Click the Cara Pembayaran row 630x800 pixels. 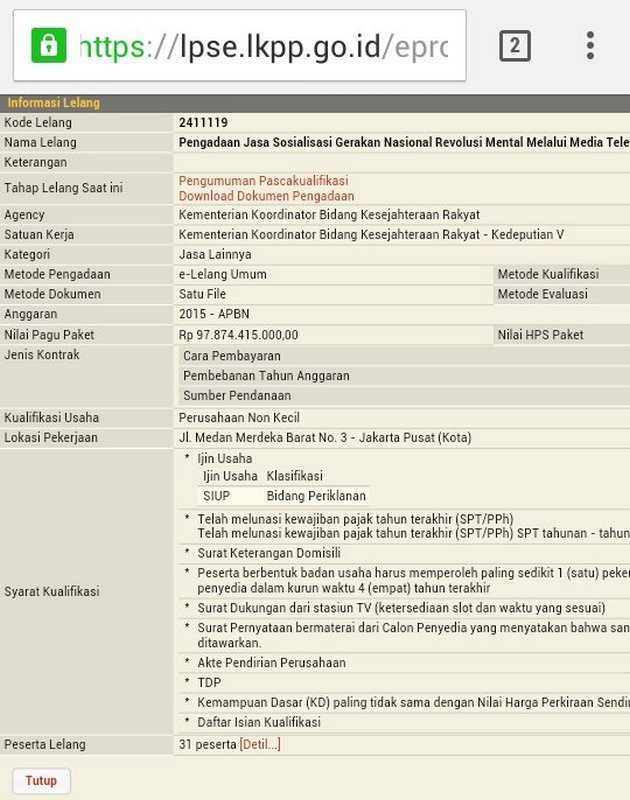click(405, 356)
